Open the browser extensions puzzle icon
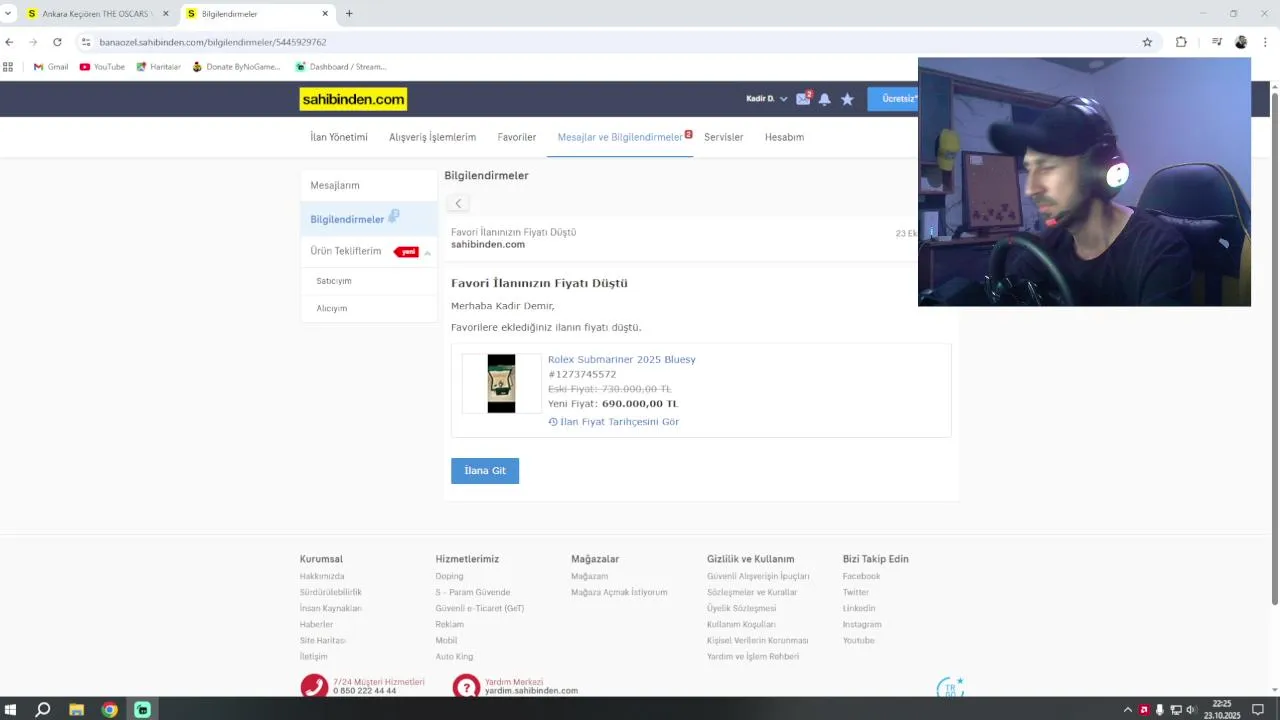 coord(1181,42)
